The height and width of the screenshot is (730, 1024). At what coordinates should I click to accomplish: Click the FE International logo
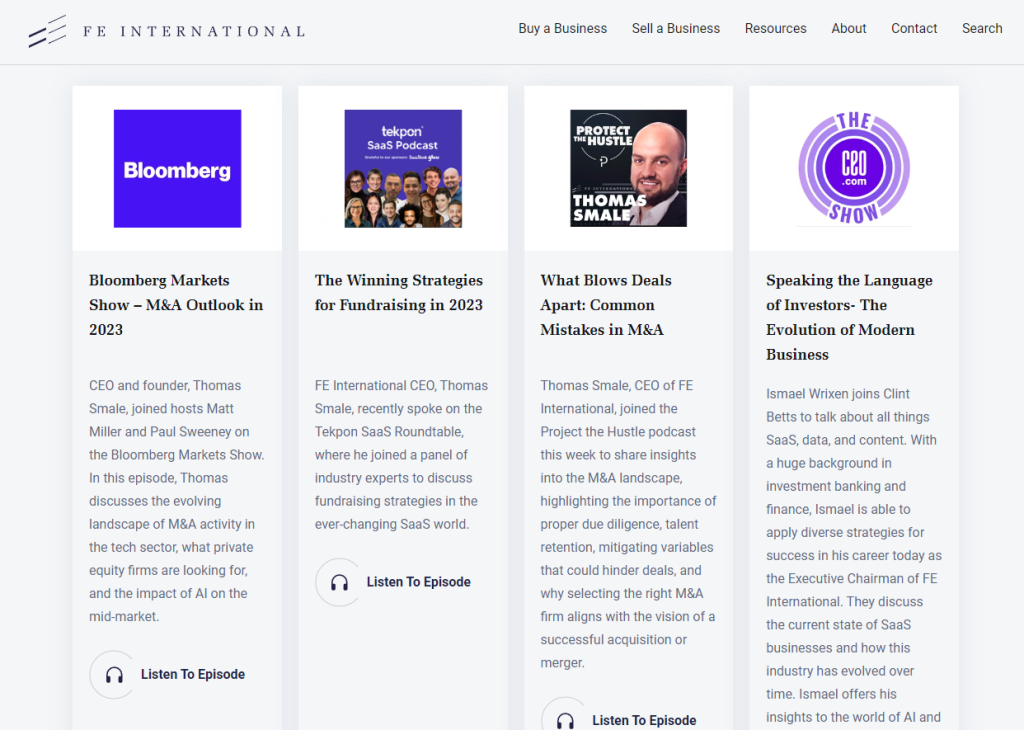(x=167, y=31)
